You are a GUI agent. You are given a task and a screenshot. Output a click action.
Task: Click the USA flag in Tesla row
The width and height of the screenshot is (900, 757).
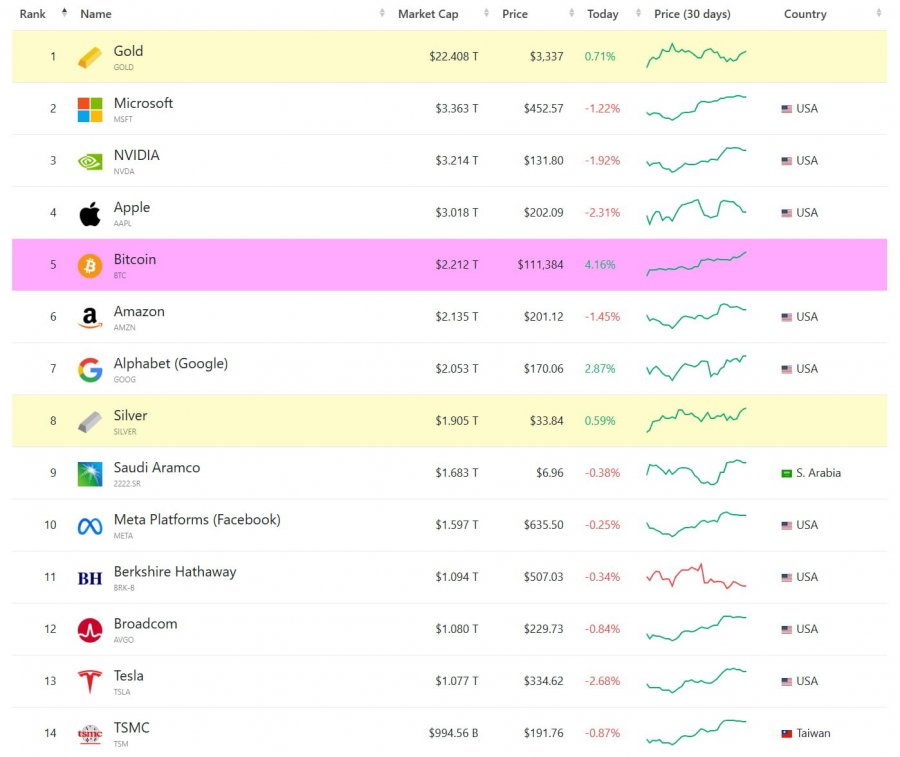pyautogui.click(x=786, y=681)
